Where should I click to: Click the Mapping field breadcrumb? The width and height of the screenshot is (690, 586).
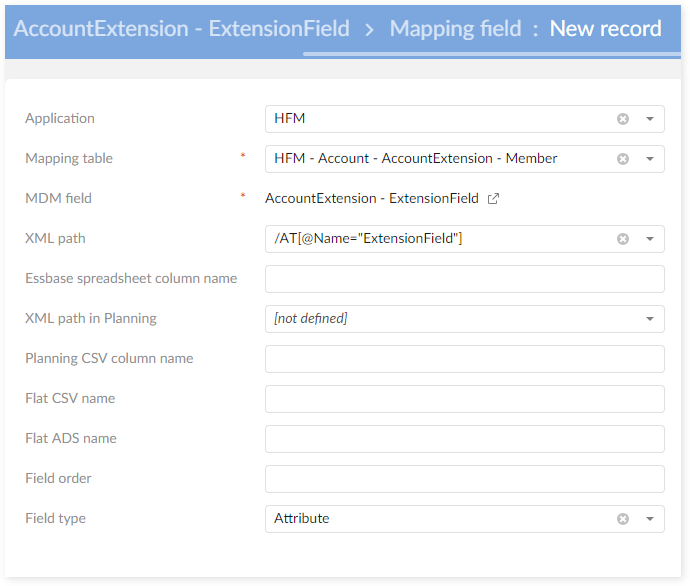coord(455,28)
